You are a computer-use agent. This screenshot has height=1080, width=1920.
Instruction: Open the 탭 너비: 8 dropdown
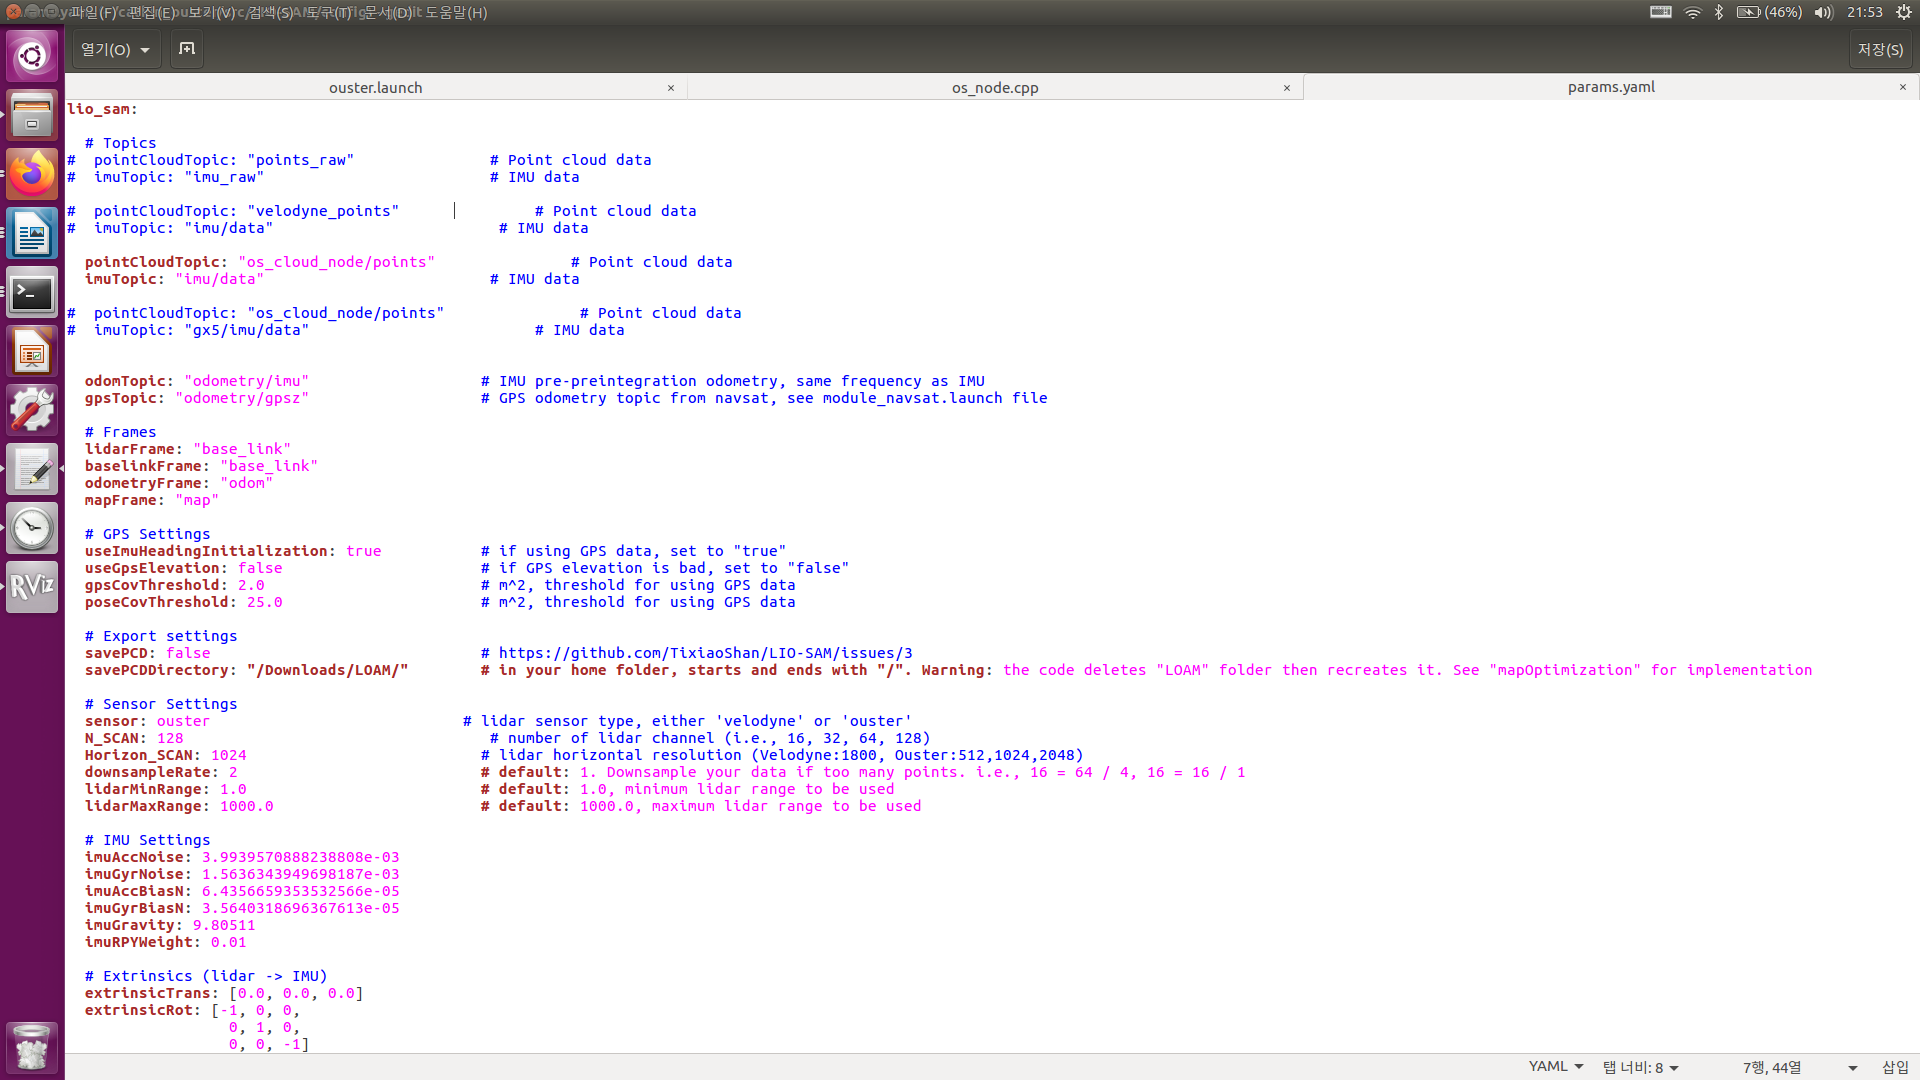coord(1640,1067)
